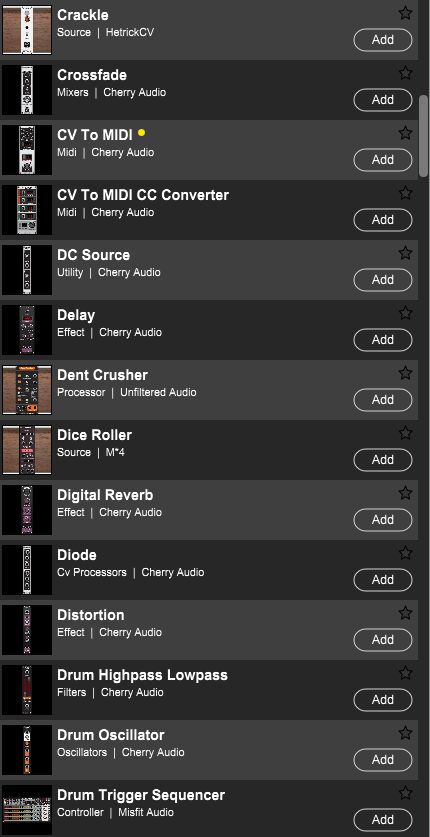
Task: Click the Drum Oscillator module thumbnail
Action: tap(27, 750)
